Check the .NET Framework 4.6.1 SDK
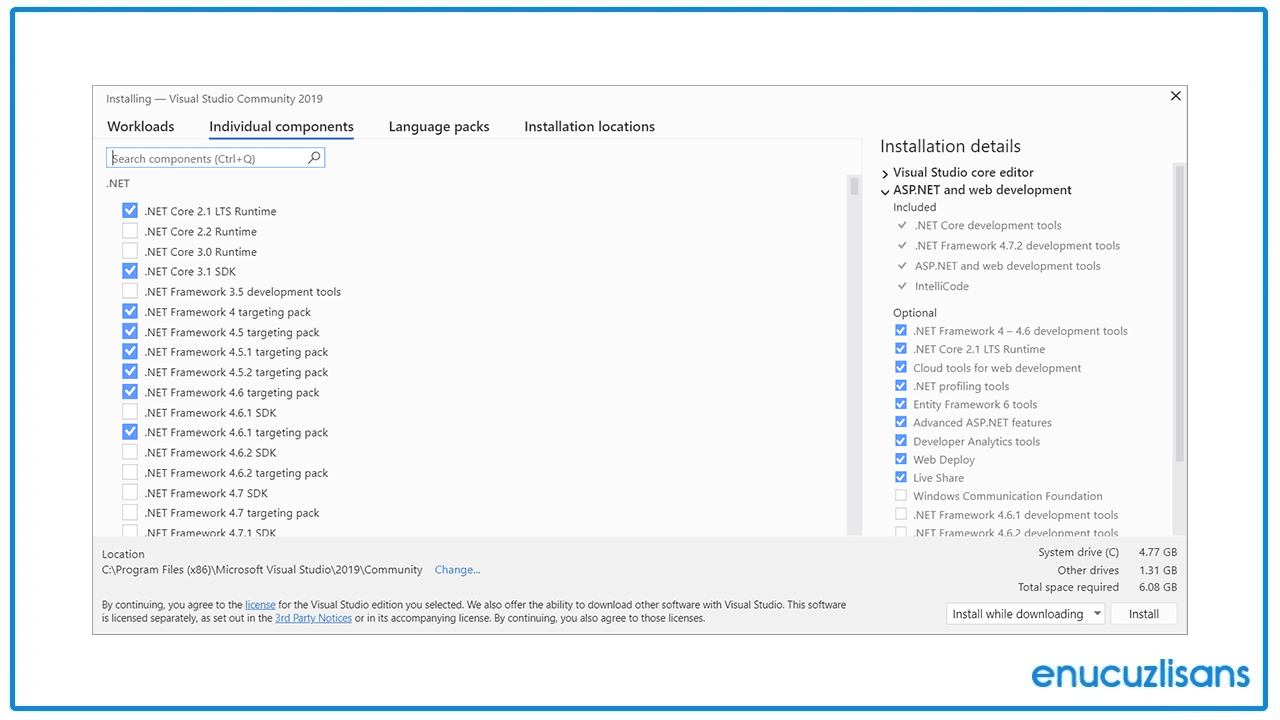1280x720 pixels. click(x=130, y=412)
